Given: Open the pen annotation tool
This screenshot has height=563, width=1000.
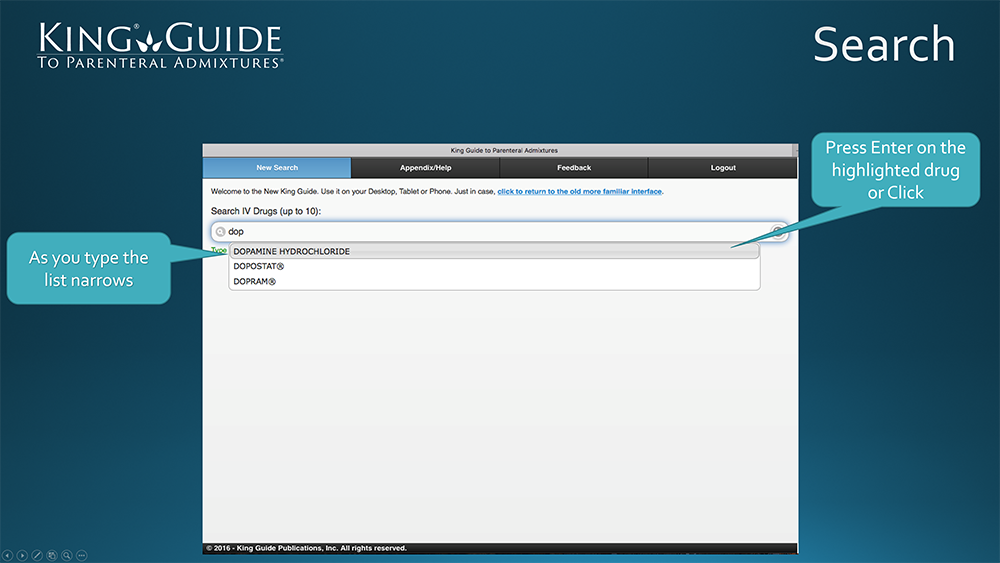Looking at the screenshot, I should pos(37,556).
